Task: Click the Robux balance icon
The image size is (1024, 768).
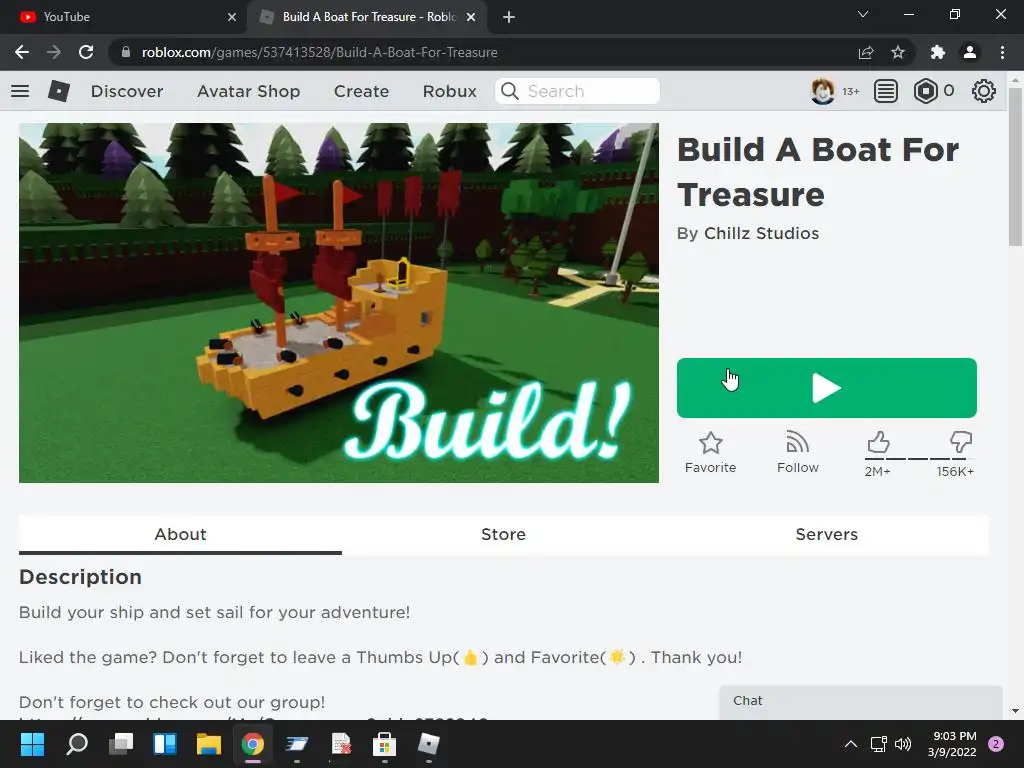Action: click(925, 91)
